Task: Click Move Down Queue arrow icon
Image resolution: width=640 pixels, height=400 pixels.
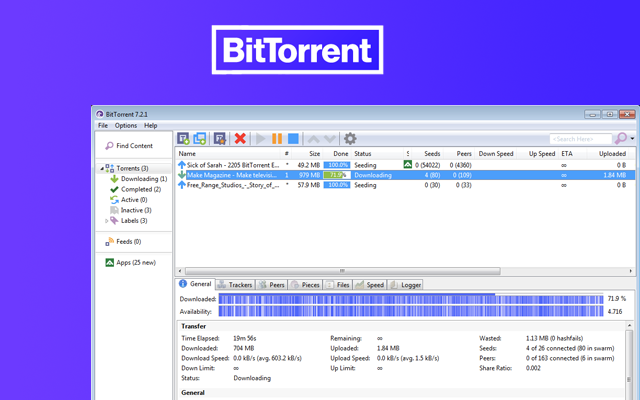Action: (330, 139)
